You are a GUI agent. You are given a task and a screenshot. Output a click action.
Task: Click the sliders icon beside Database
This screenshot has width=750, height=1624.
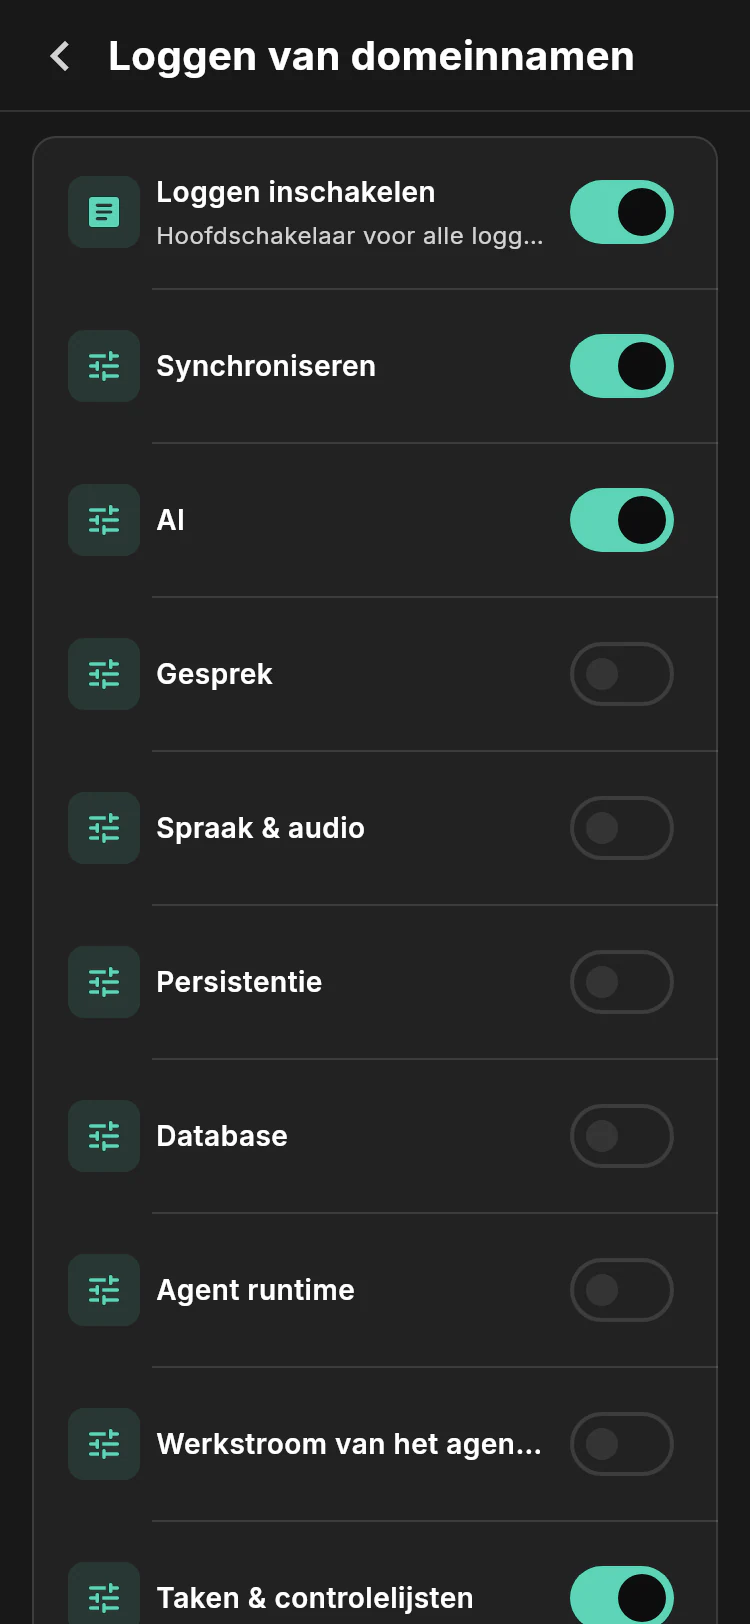104,1136
